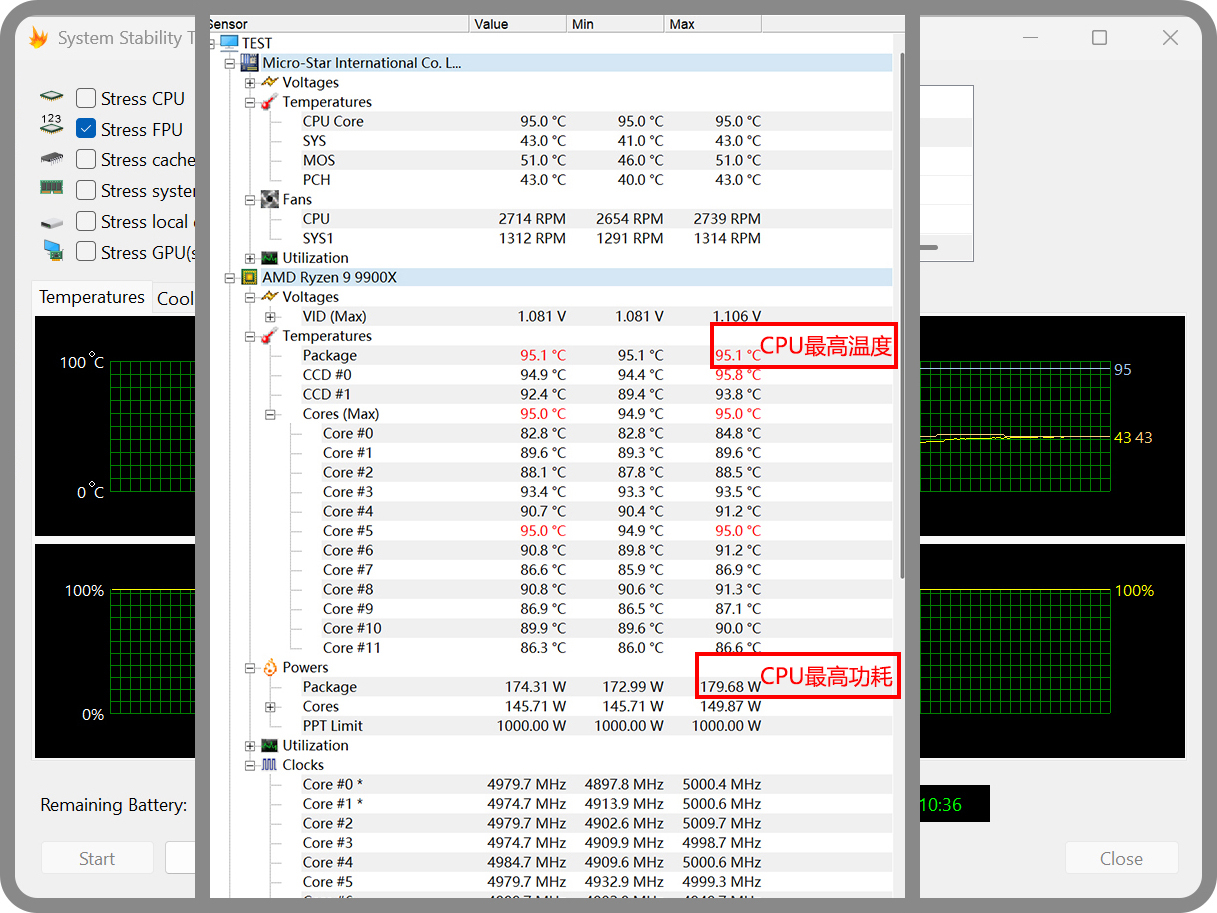The width and height of the screenshot is (1217, 913).
Task: Expand the Cores entry under Powers
Action: pyautogui.click(x=270, y=707)
